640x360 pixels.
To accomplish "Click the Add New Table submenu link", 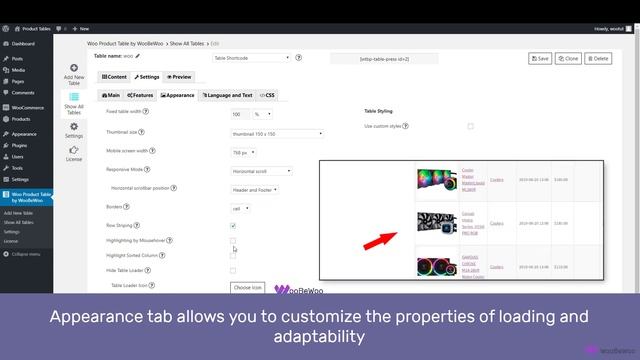I will pyautogui.click(x=18, y=213).
